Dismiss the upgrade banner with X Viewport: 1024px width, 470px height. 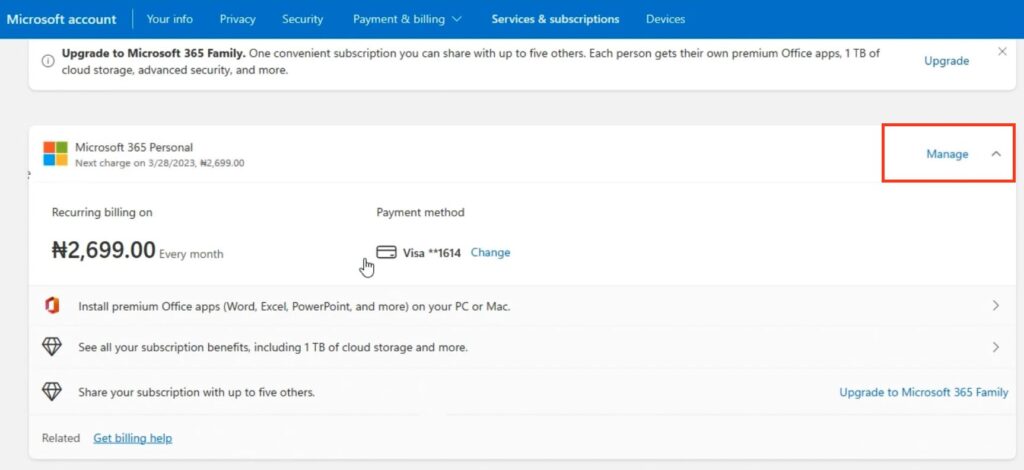[x=1002, y=52]
